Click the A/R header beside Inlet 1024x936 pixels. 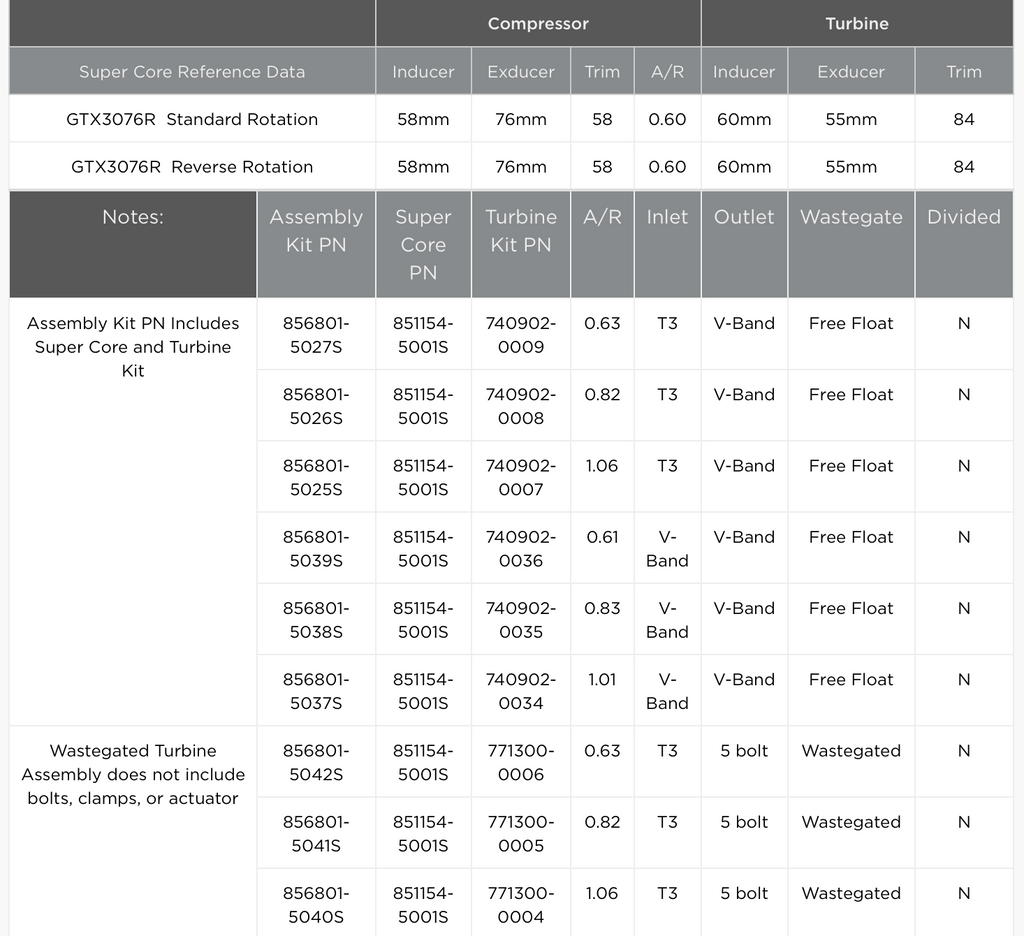click(602, 244)
